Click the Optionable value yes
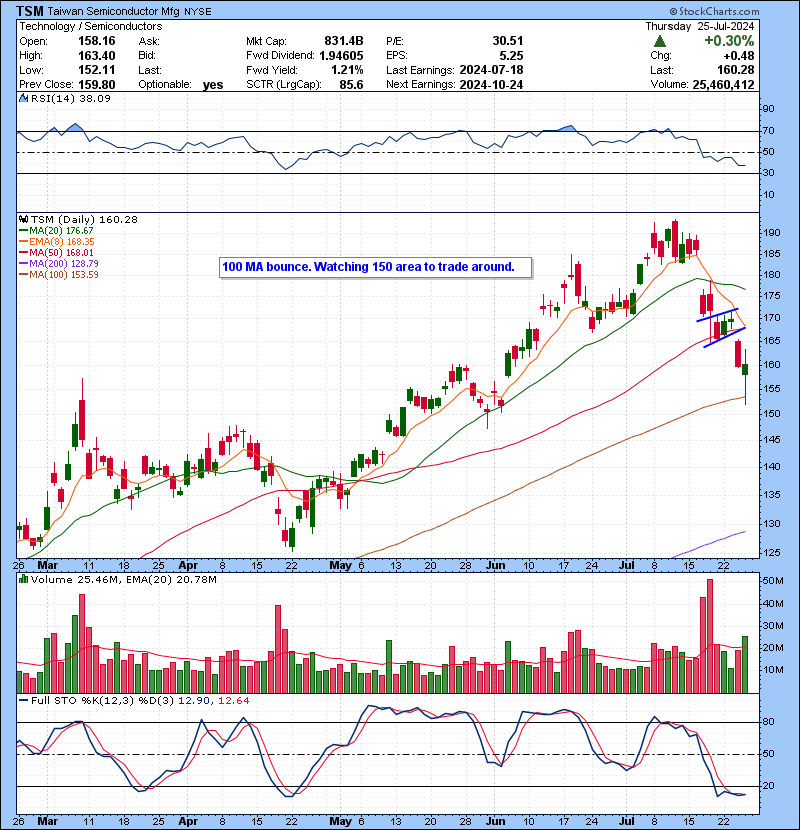 click(213, 85)
